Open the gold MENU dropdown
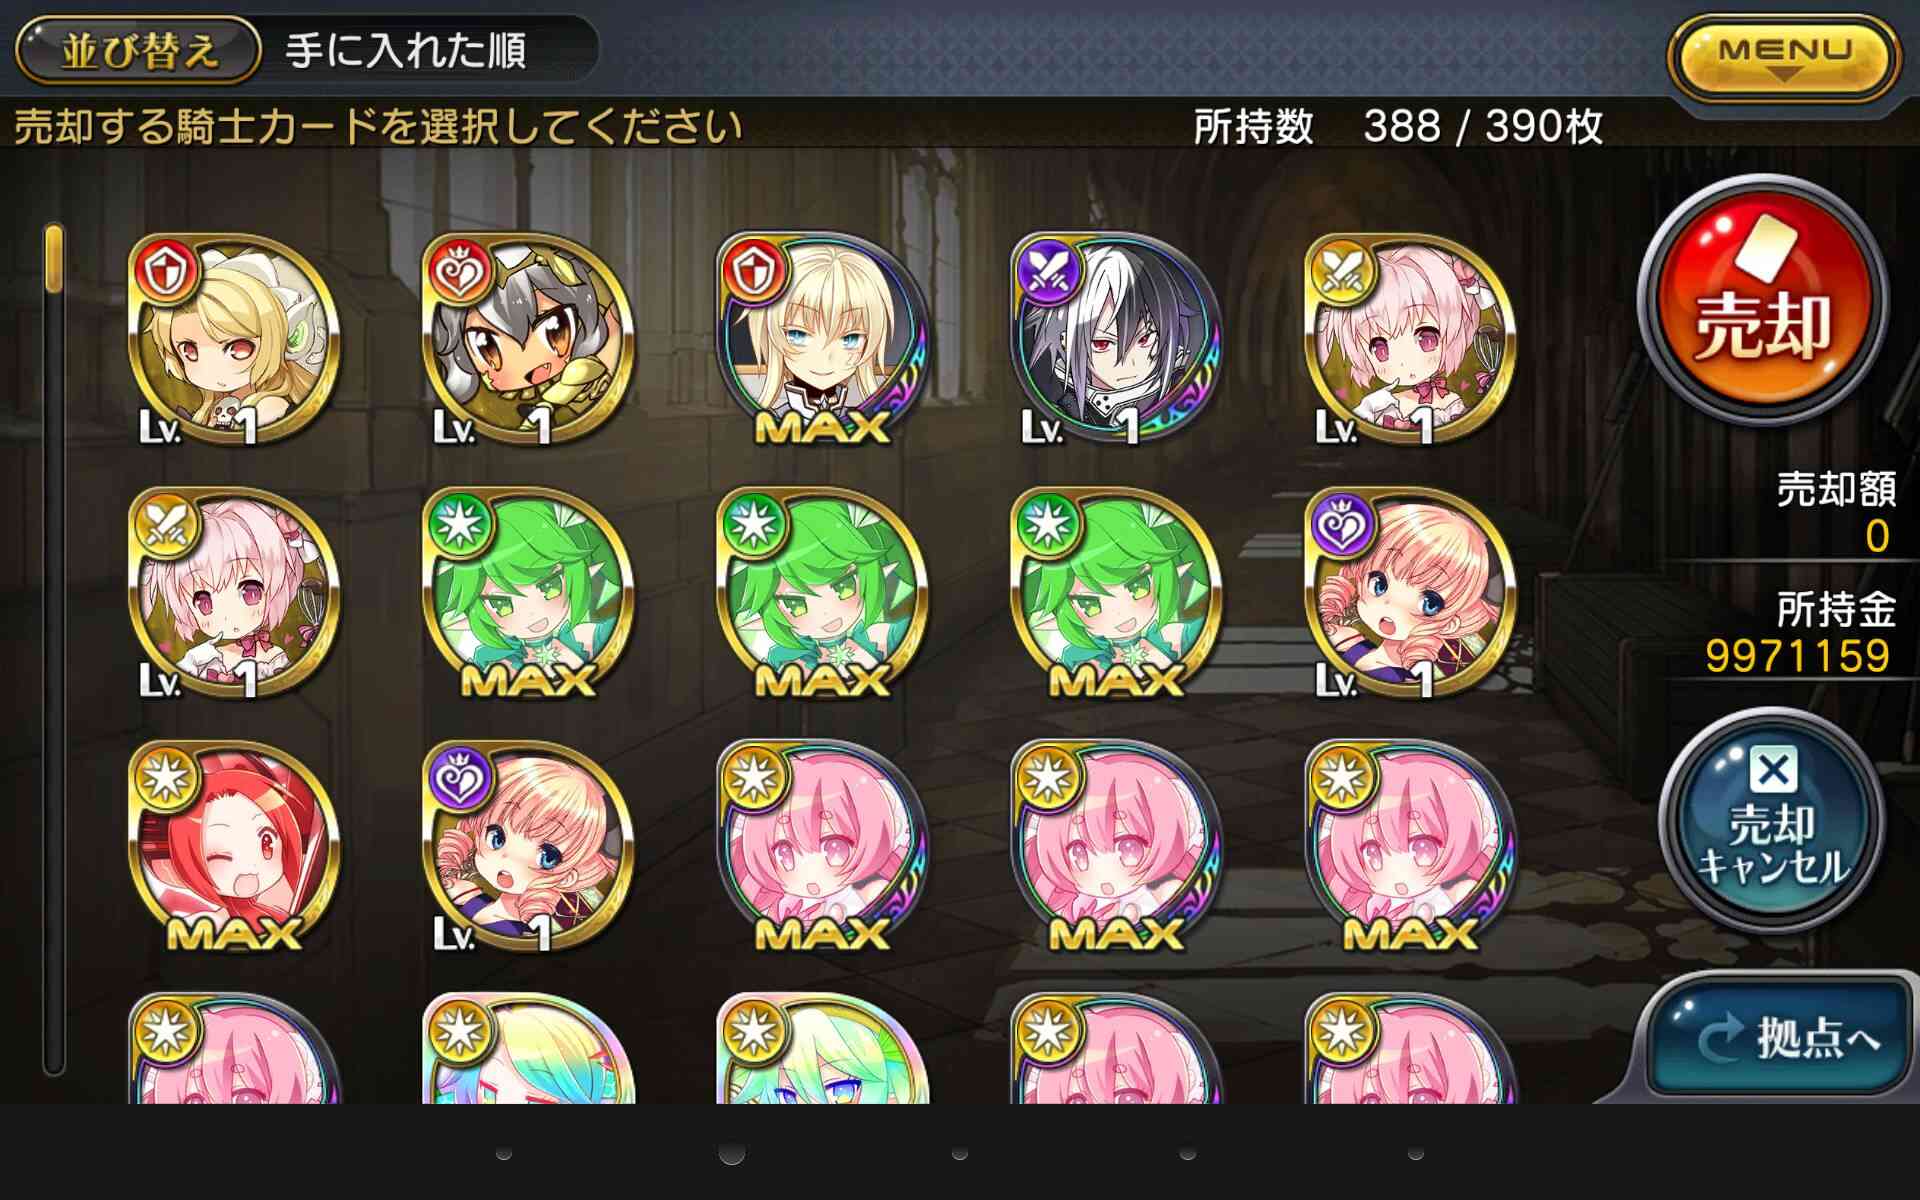This screenshot has height=1200, width=1920. point(1785,55)
